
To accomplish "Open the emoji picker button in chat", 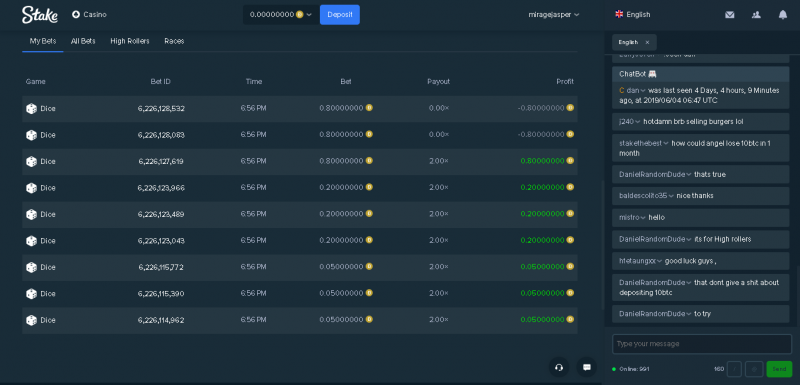I will click(x=754, y=369).
